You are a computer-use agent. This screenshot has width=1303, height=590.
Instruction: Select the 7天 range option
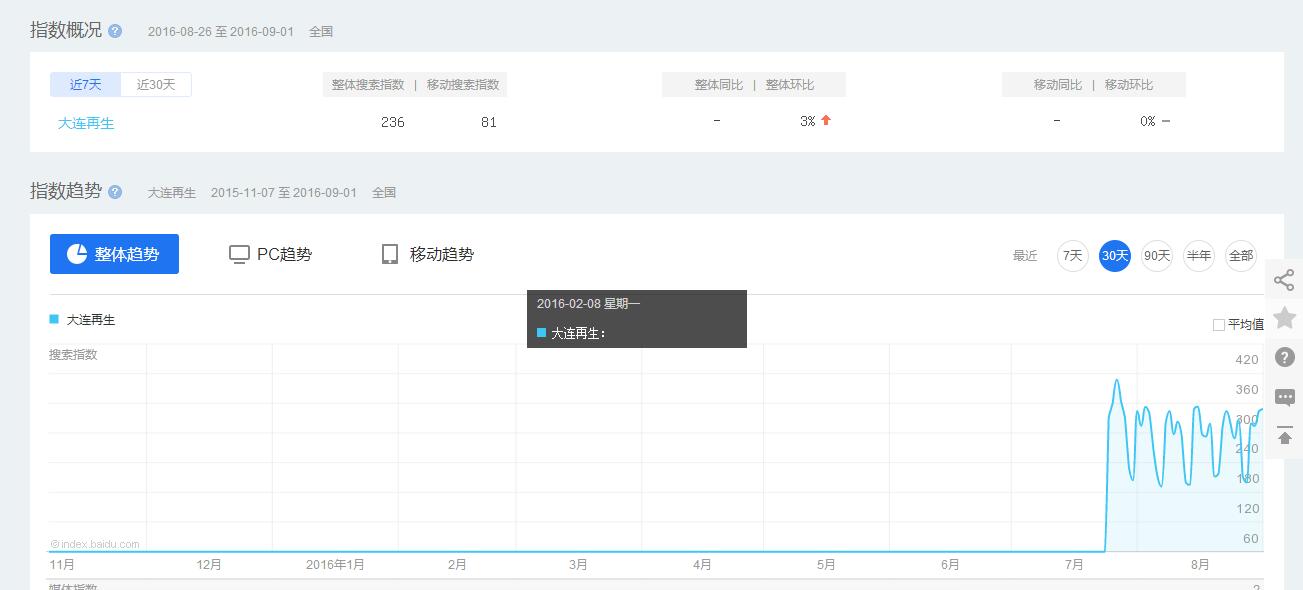pyautogui.click(x=1072, y=256)
